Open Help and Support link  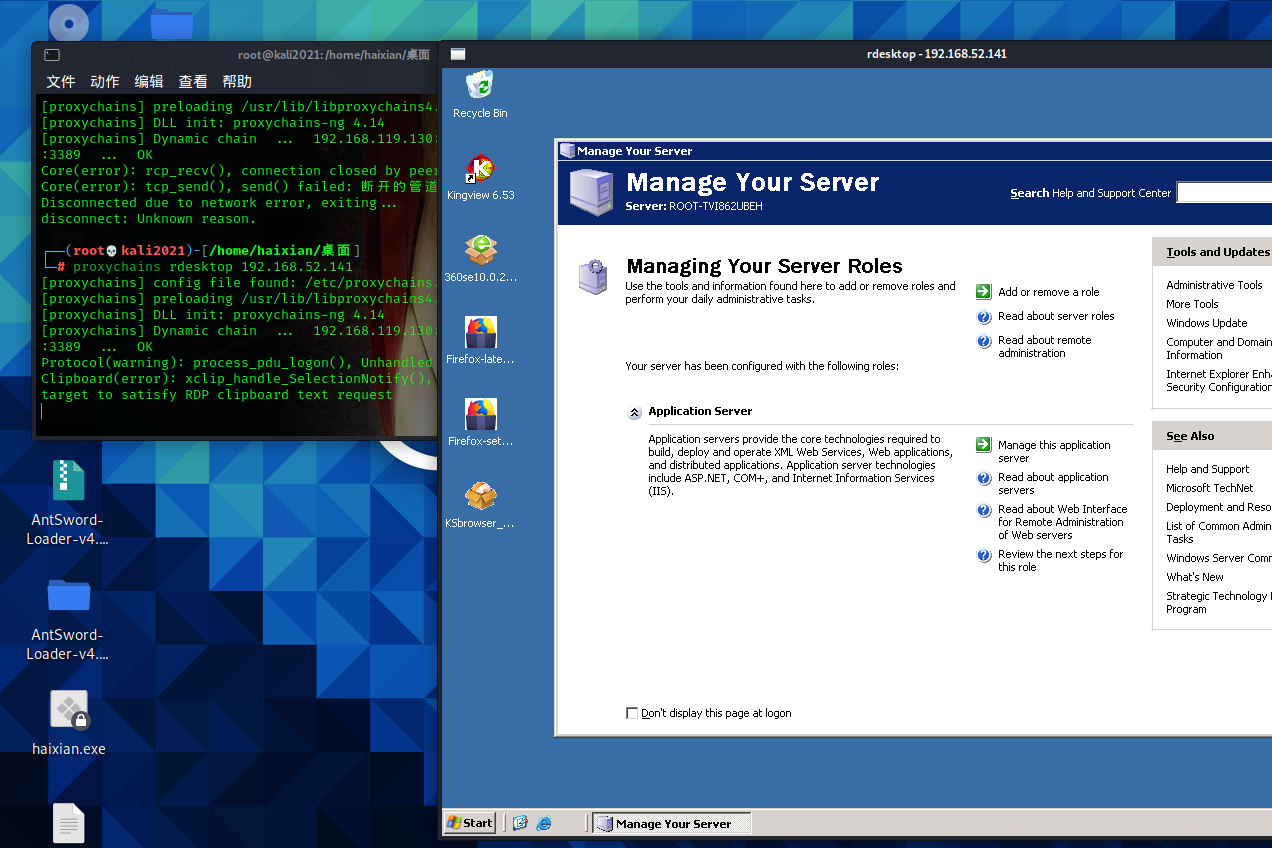(x=1207, y=469)
